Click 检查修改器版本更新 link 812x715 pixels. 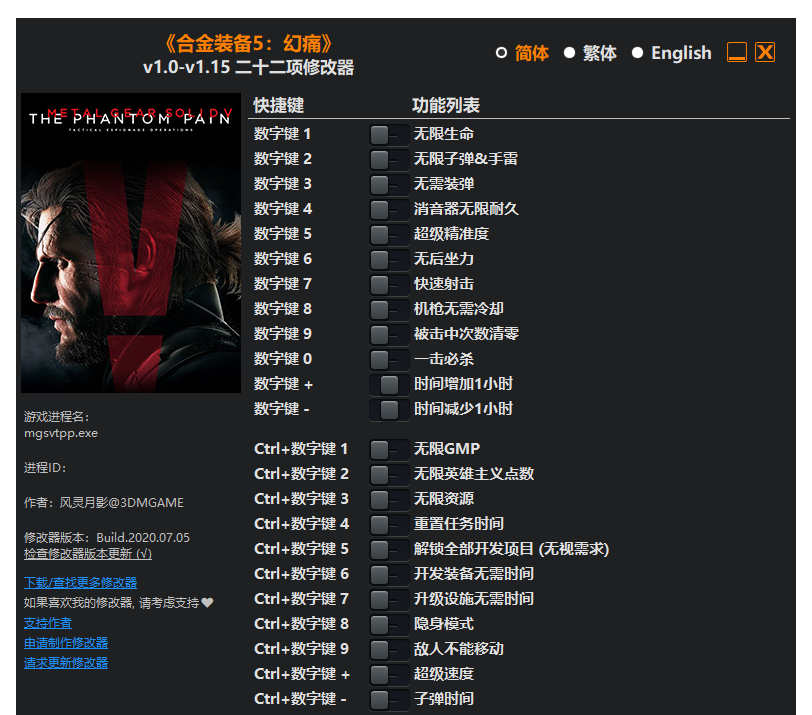pos(88,553)
